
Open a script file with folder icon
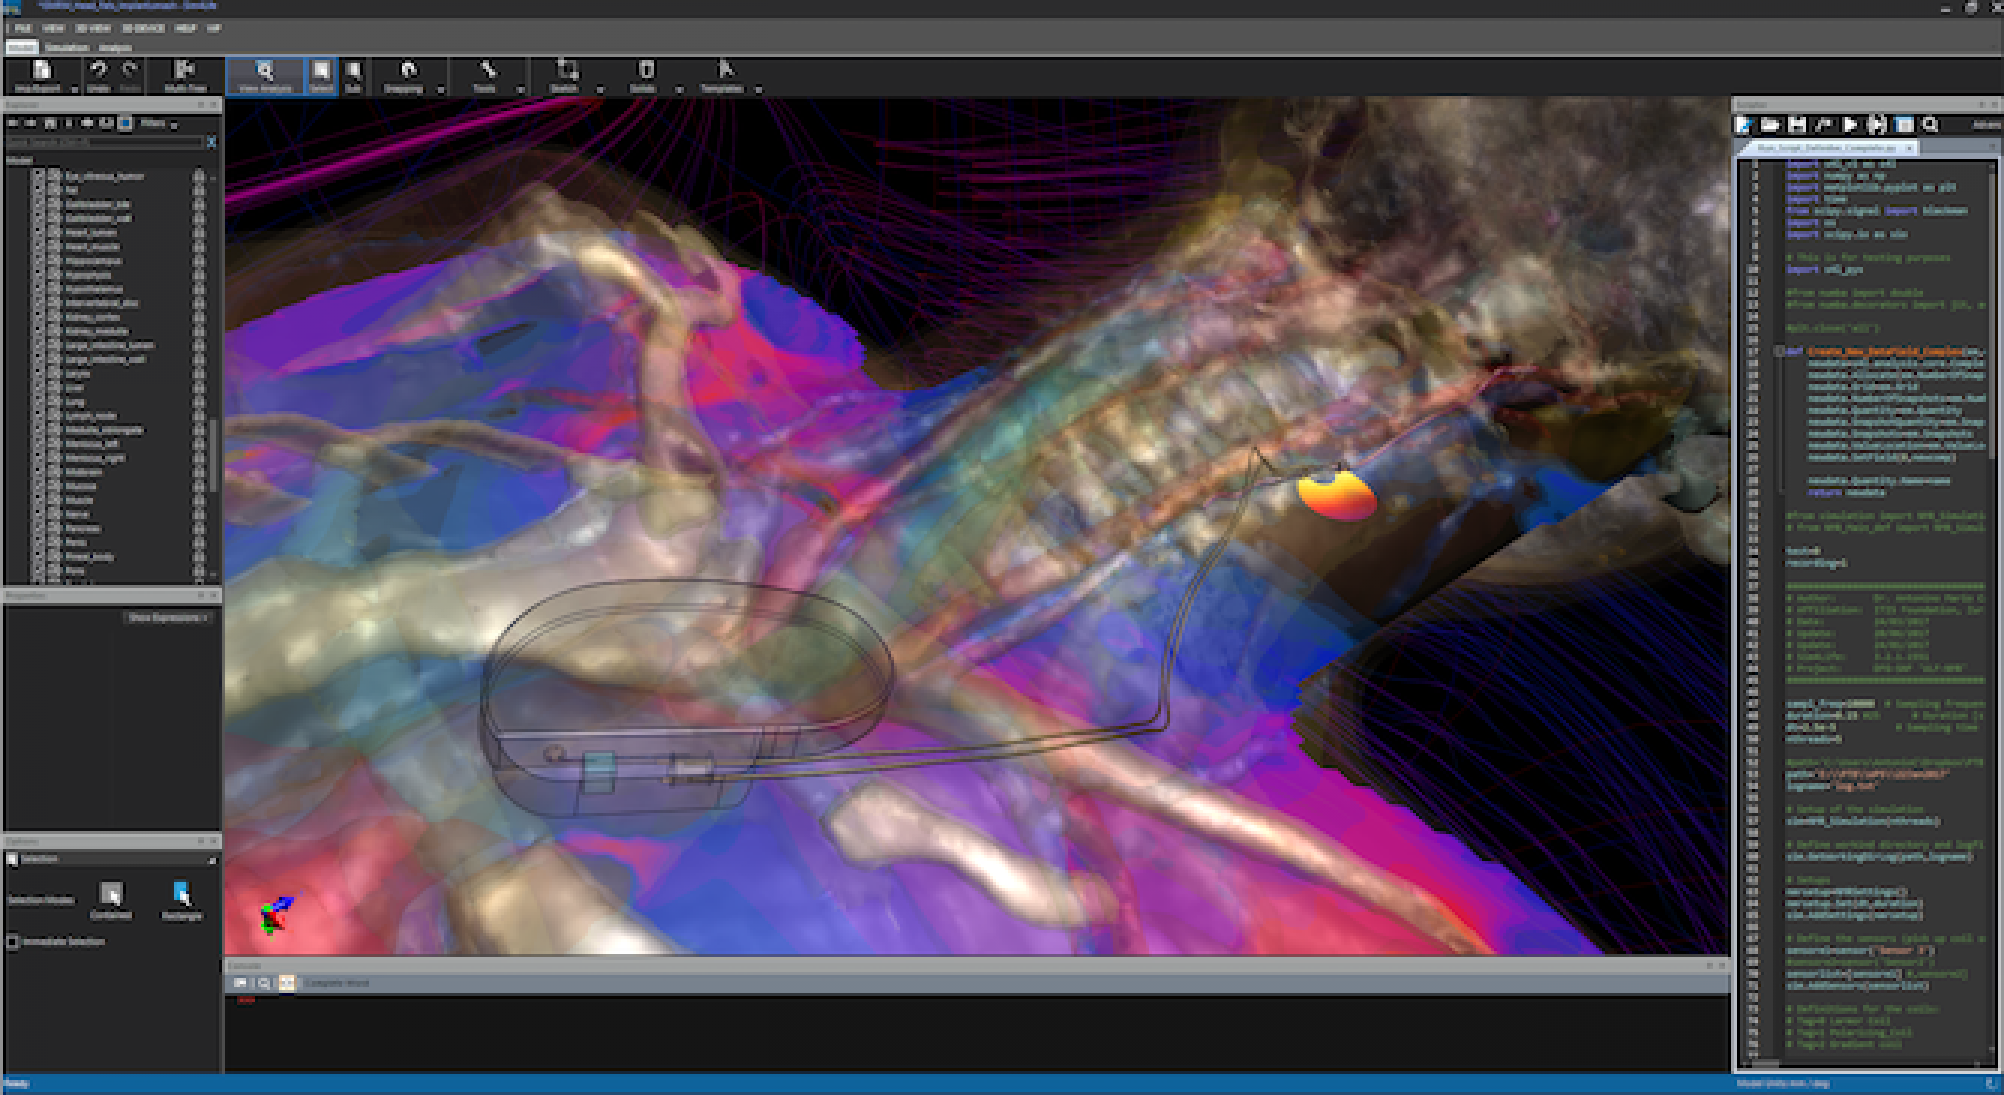[1770, 125]
